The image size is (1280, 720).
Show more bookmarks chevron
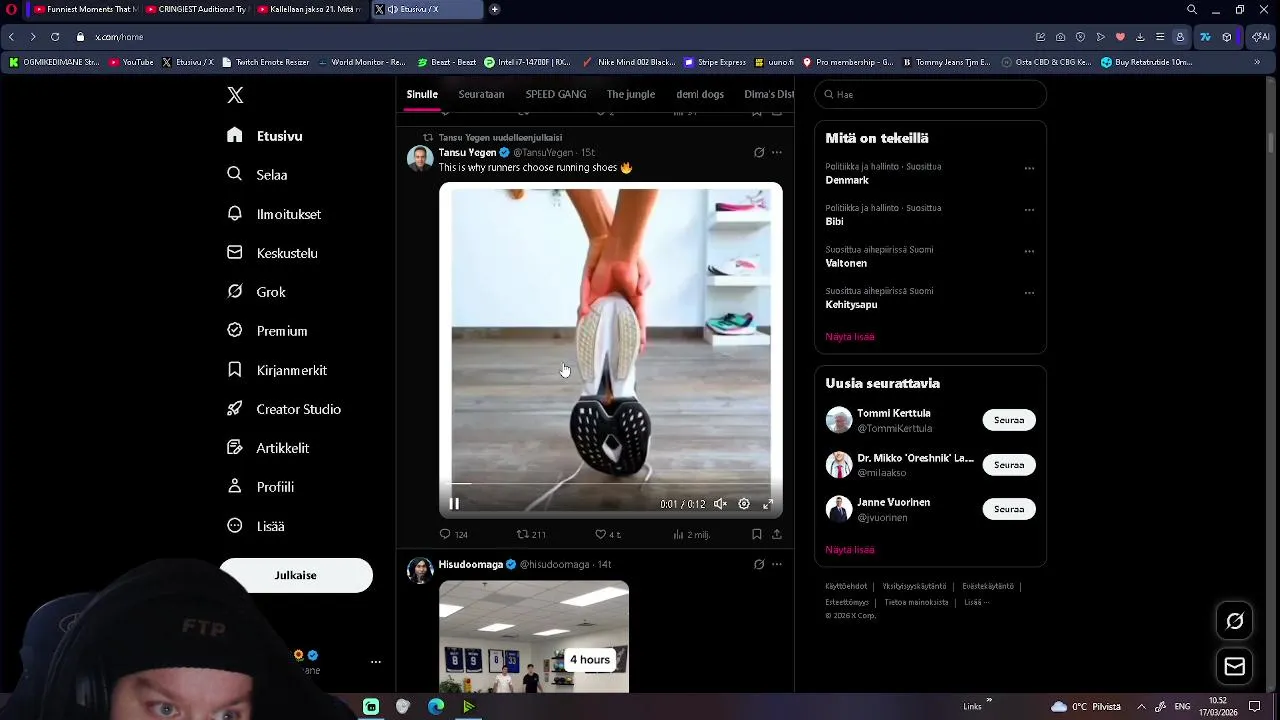coord(1257,62)
